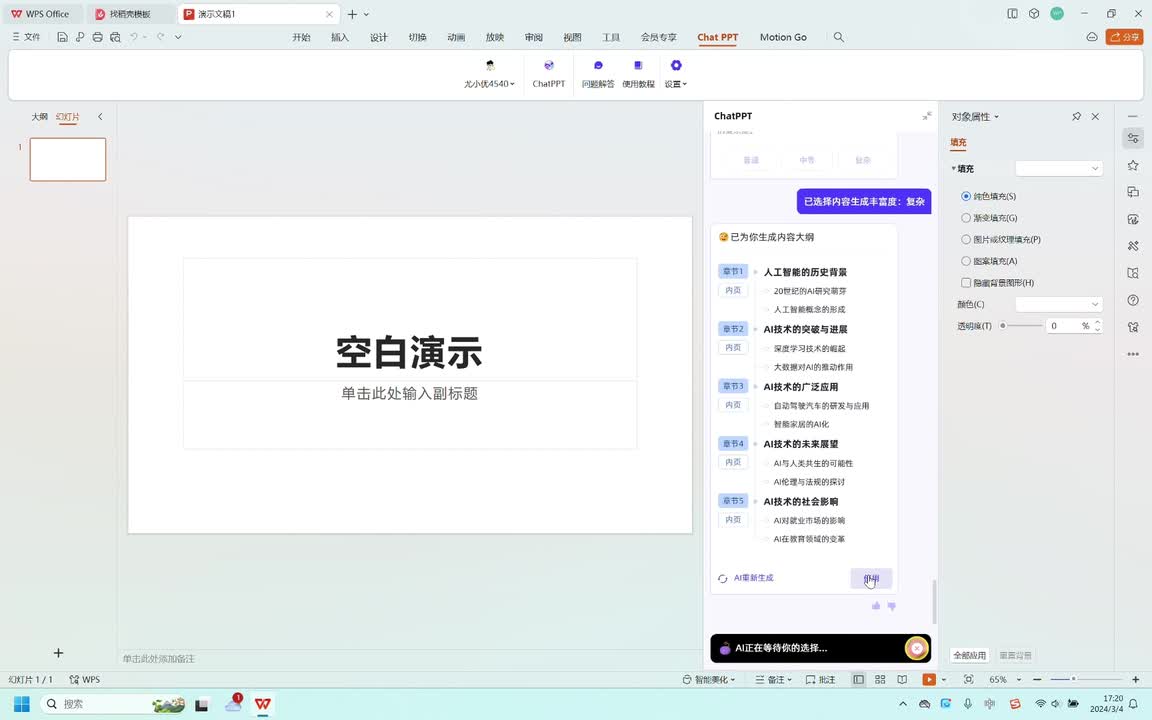The height and width of the screenshot is (720, 1152).
Task: Click the search icon in the ribbon
Action: point(839,37)
